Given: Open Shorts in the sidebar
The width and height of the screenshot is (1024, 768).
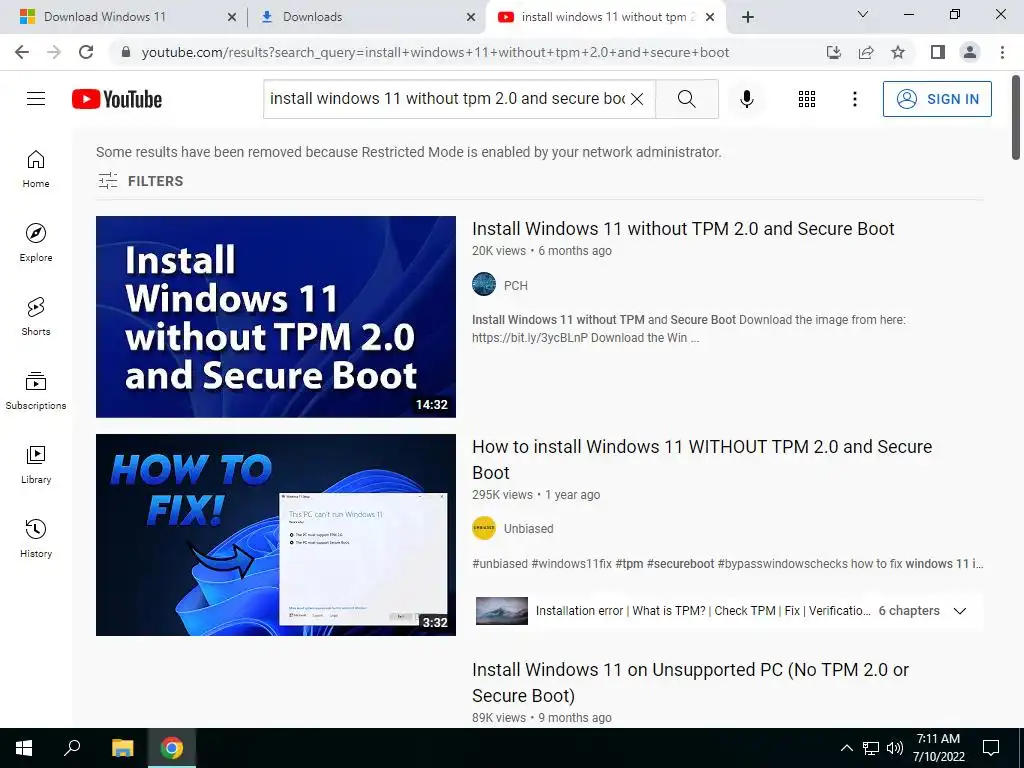Looking at the screenshot, I should (x=36, y=317).
